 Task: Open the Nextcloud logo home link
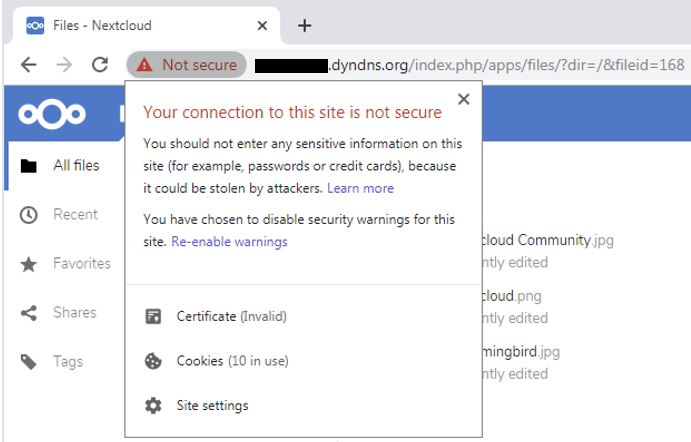pos(52,114)
